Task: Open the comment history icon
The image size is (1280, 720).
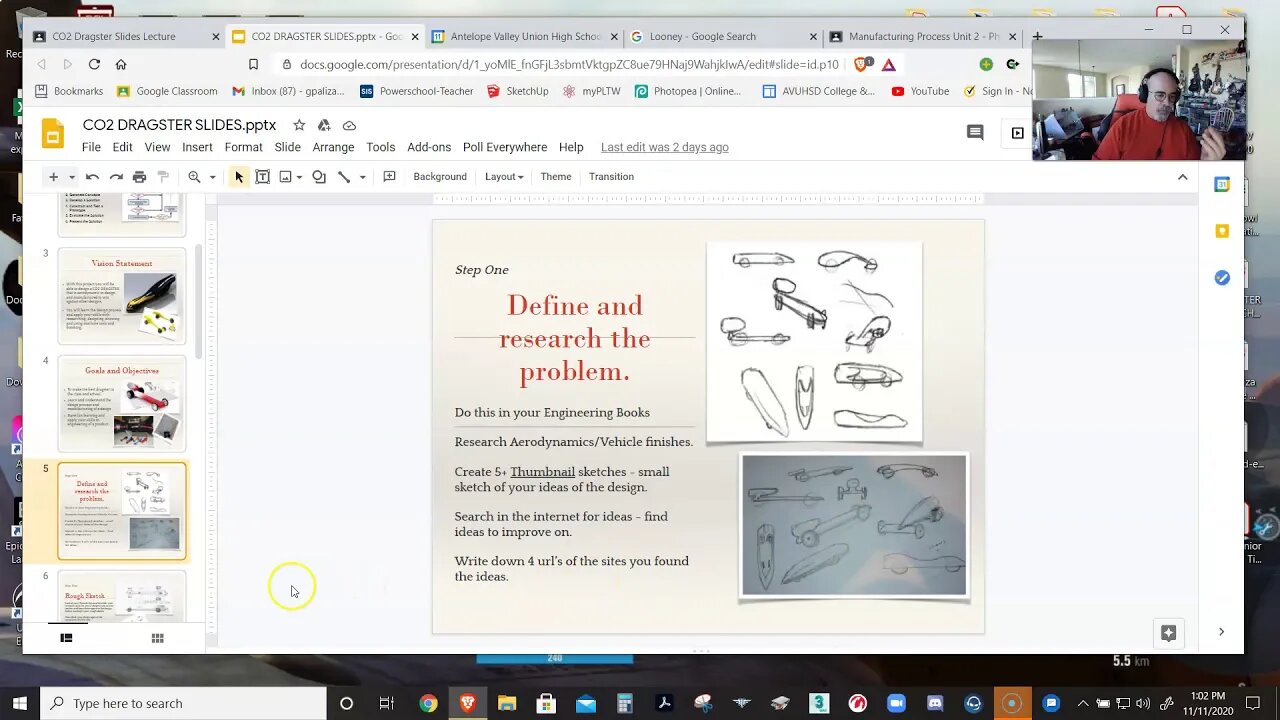Action: pos(975,132)
